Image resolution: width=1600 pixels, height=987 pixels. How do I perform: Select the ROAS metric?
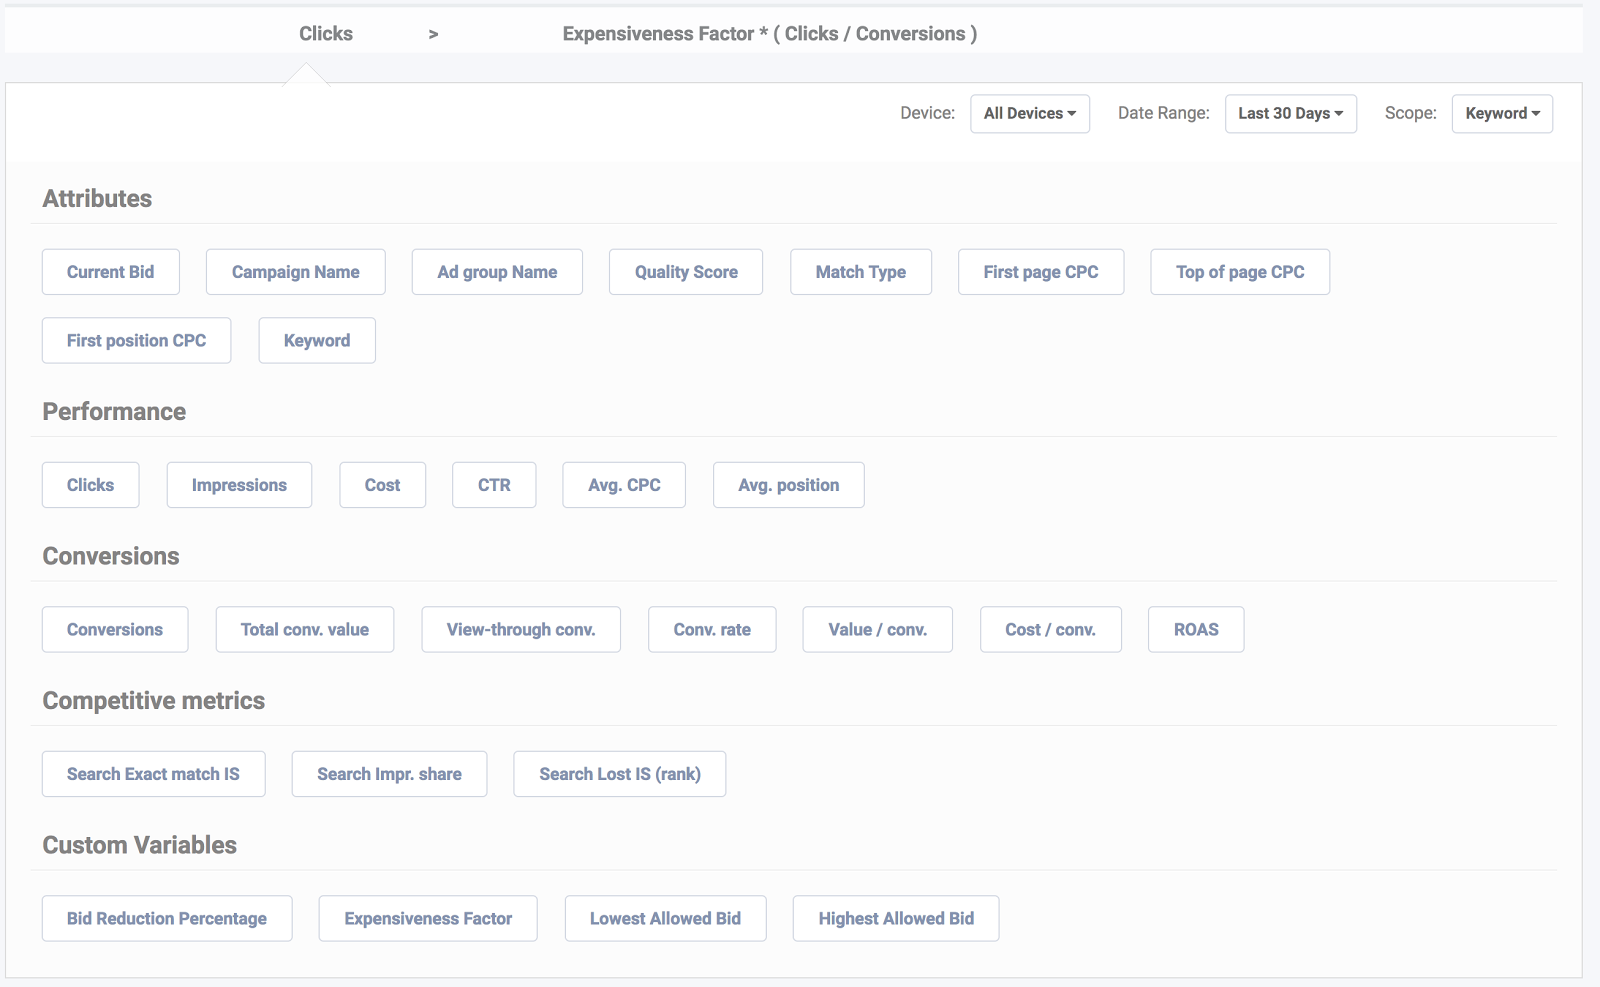coord(1196,630)
